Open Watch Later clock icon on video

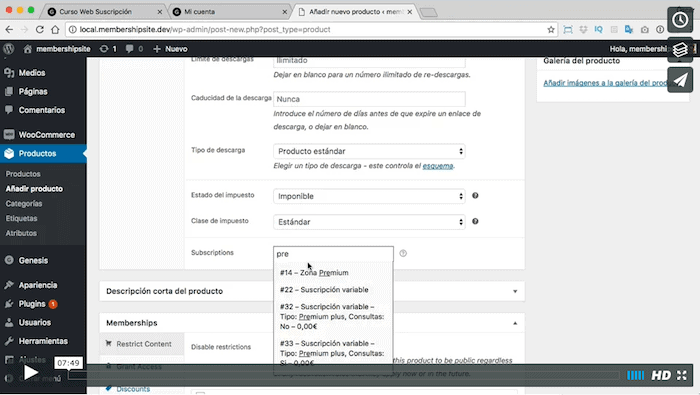click(680, 20)
